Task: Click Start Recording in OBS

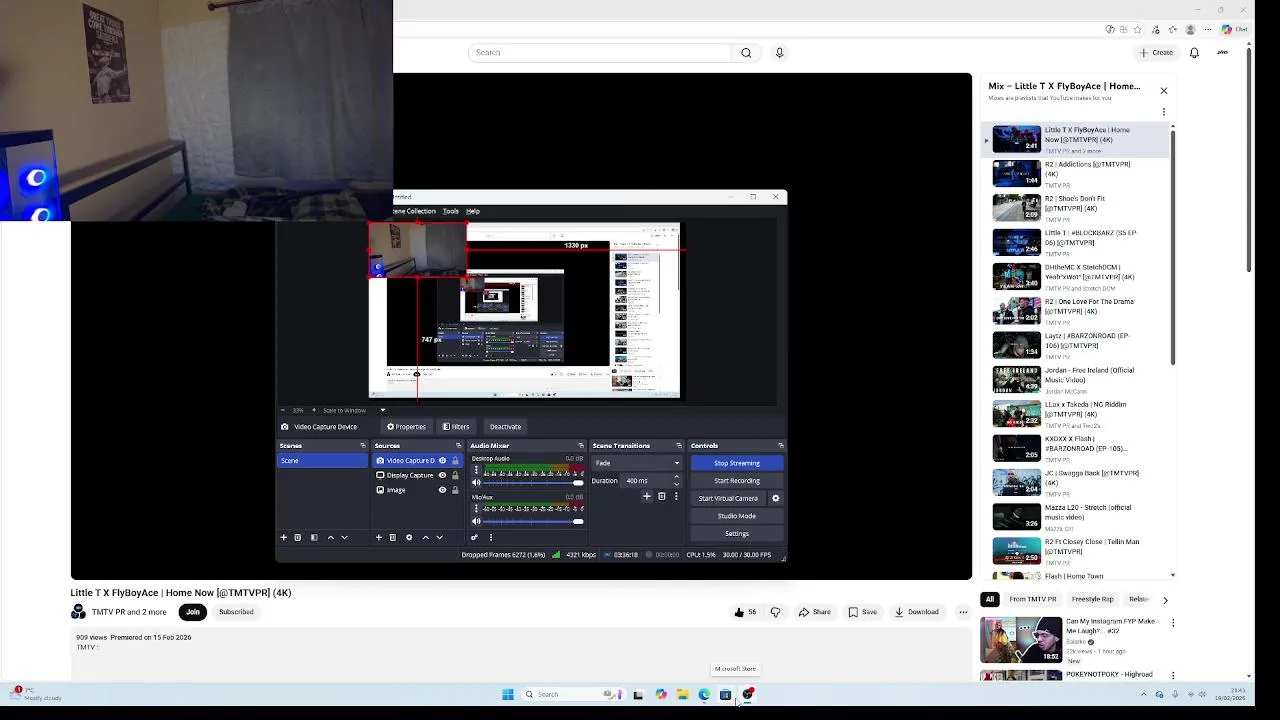Action: tap(737, 481)
